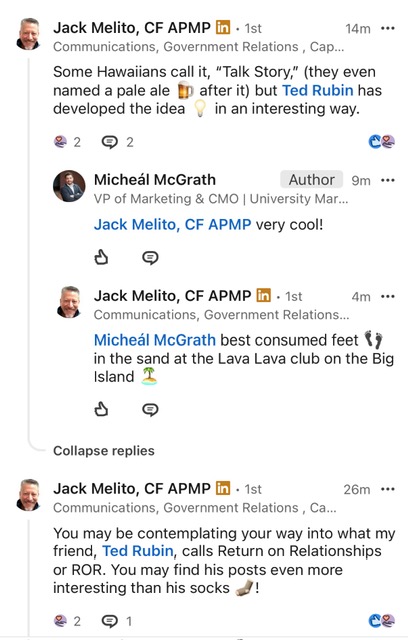The width and height of the screenshot is (408, 640).
Task: Open Ted Rubin mention in Talk Story comment
Action: click(317, 90)
